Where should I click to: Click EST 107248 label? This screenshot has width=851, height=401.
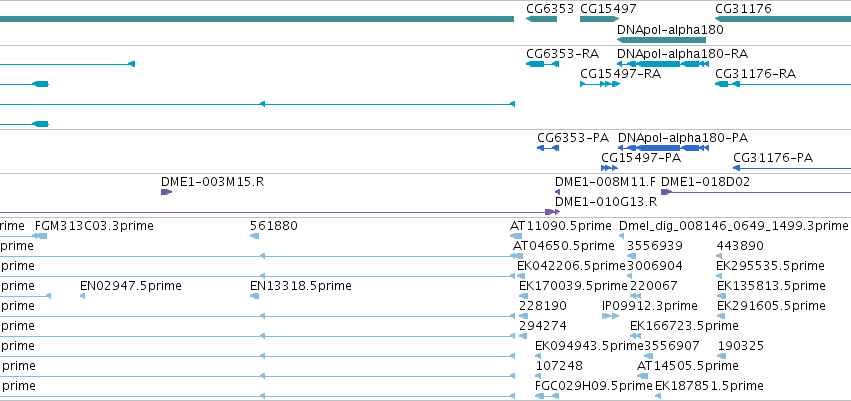(x=559, y=366)
